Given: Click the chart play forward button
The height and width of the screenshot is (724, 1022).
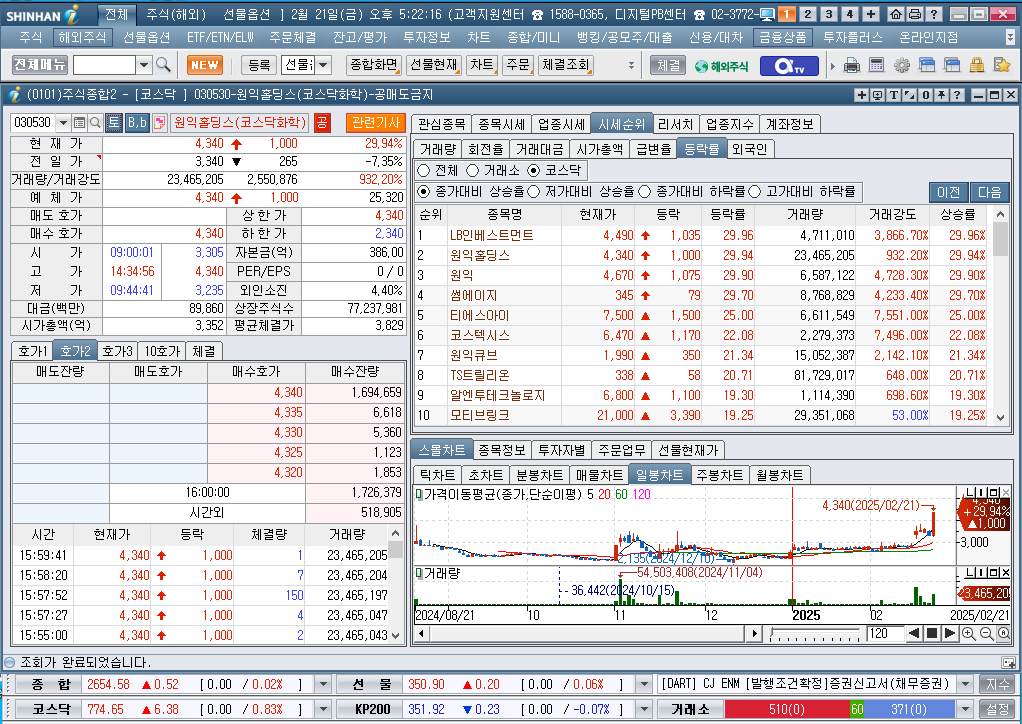Looking at the screenshot, I should click(x=950, y=633).
